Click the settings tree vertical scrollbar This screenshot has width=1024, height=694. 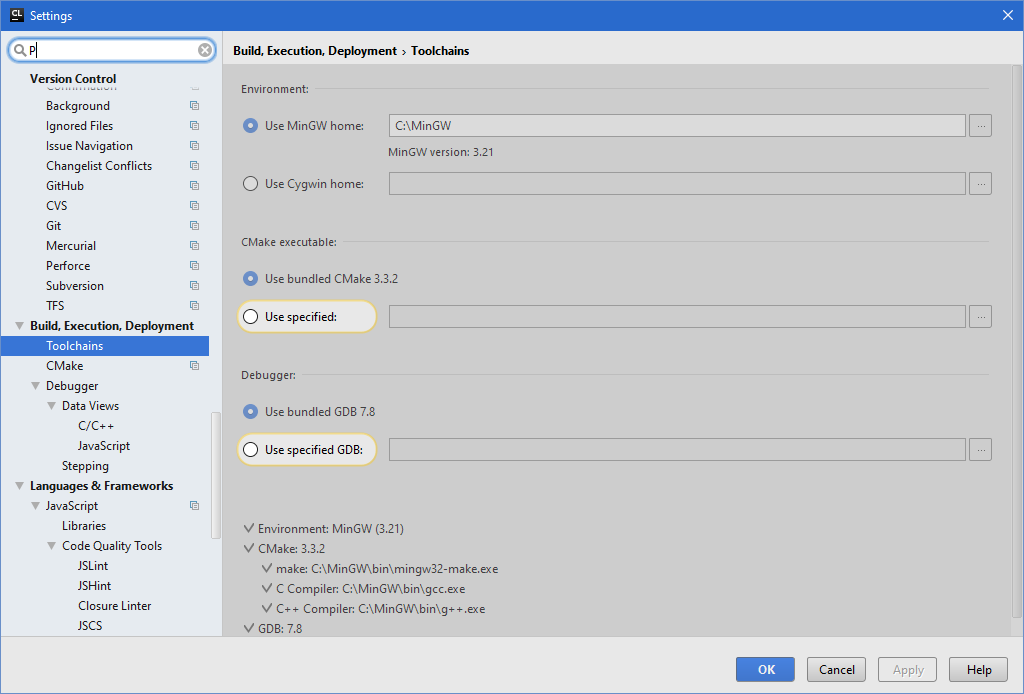[x=216, y=475]
